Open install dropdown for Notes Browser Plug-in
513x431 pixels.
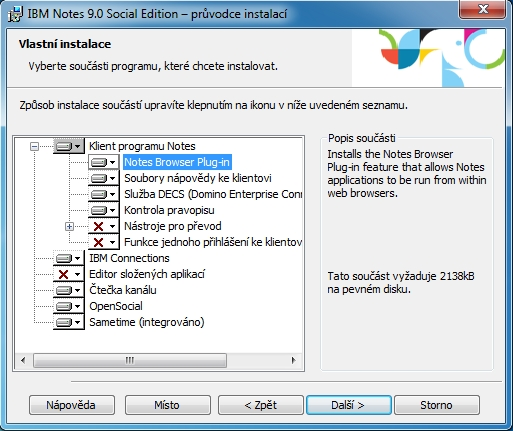click(104, 162)
